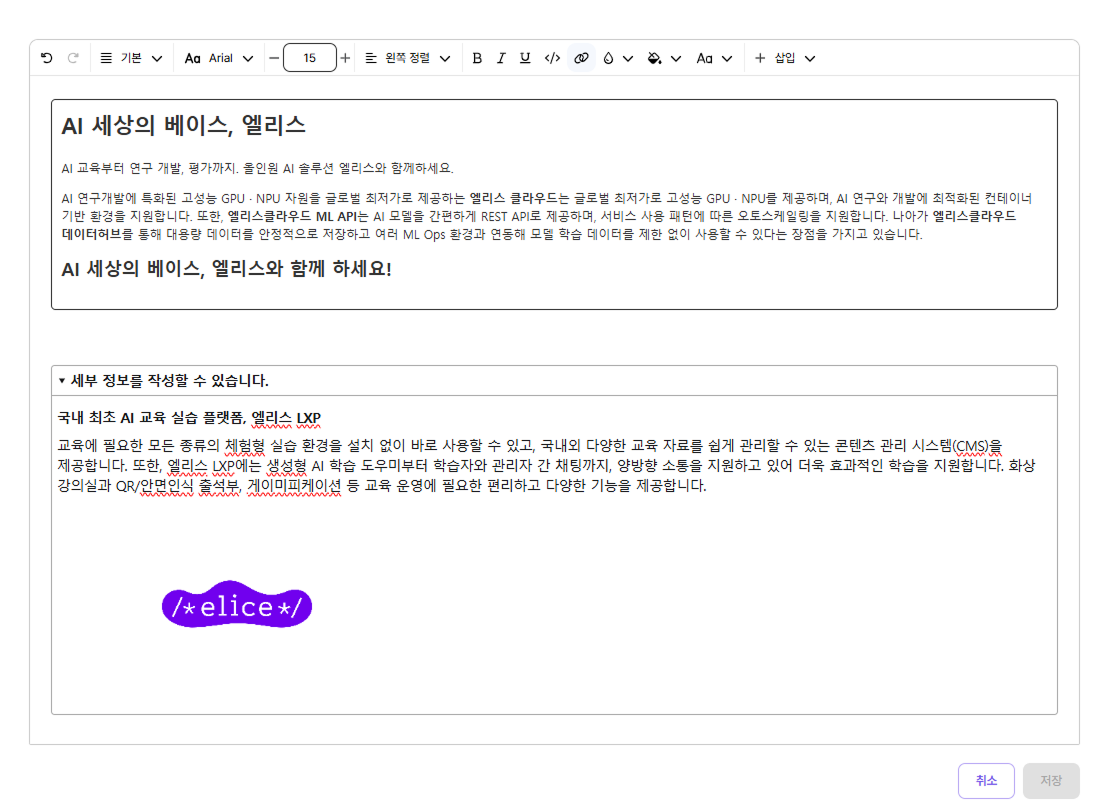Toggle italic formatting
1108x811 pixels.
(x=501, y=58)
